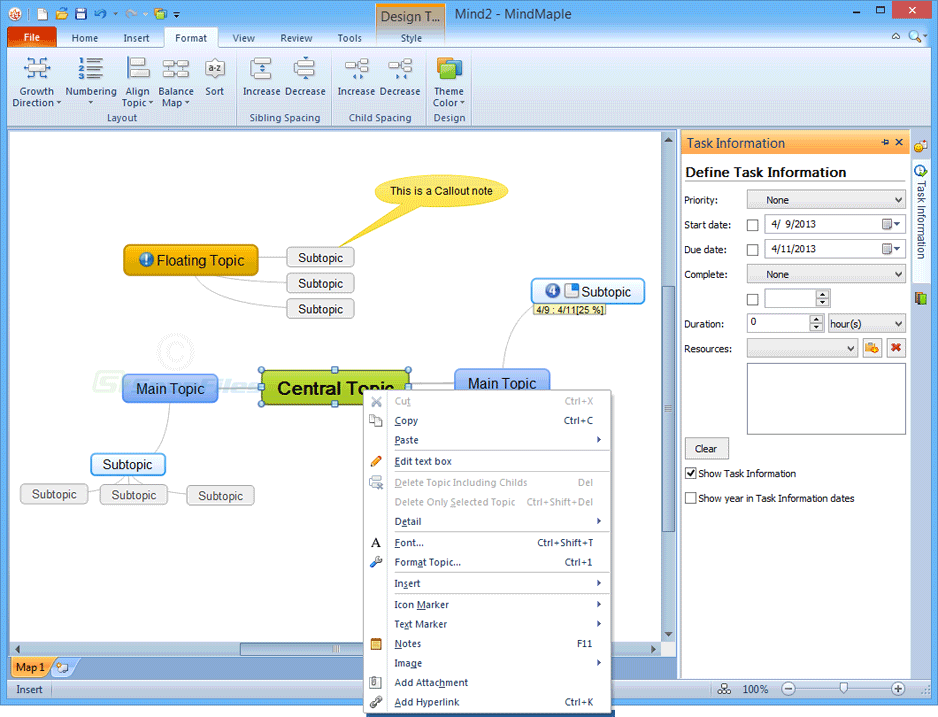Click the Save icon in quick access toolbar

click(x=81, y=14)
